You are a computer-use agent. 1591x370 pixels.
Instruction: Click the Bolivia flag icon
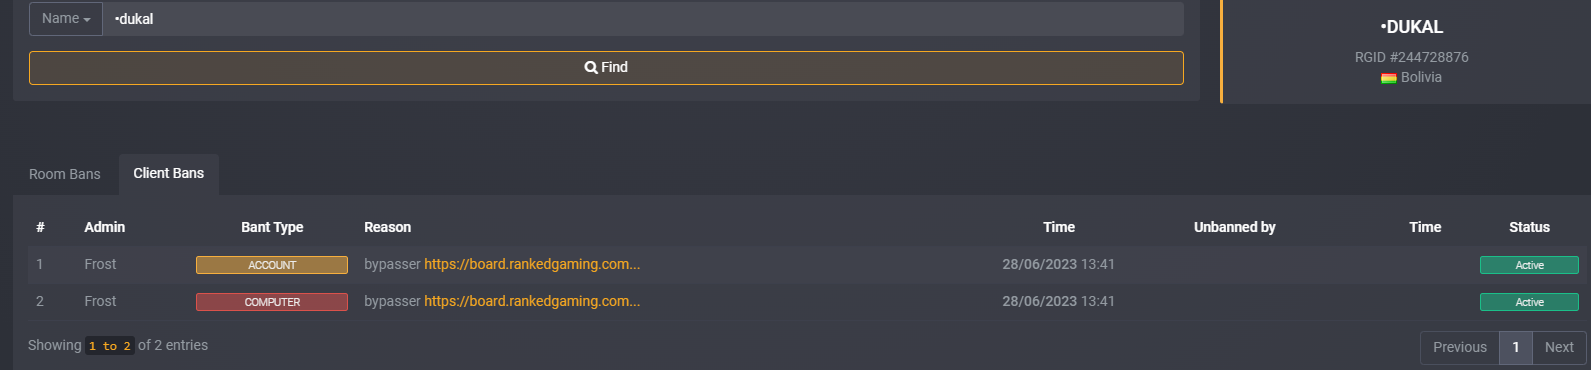1389,78
